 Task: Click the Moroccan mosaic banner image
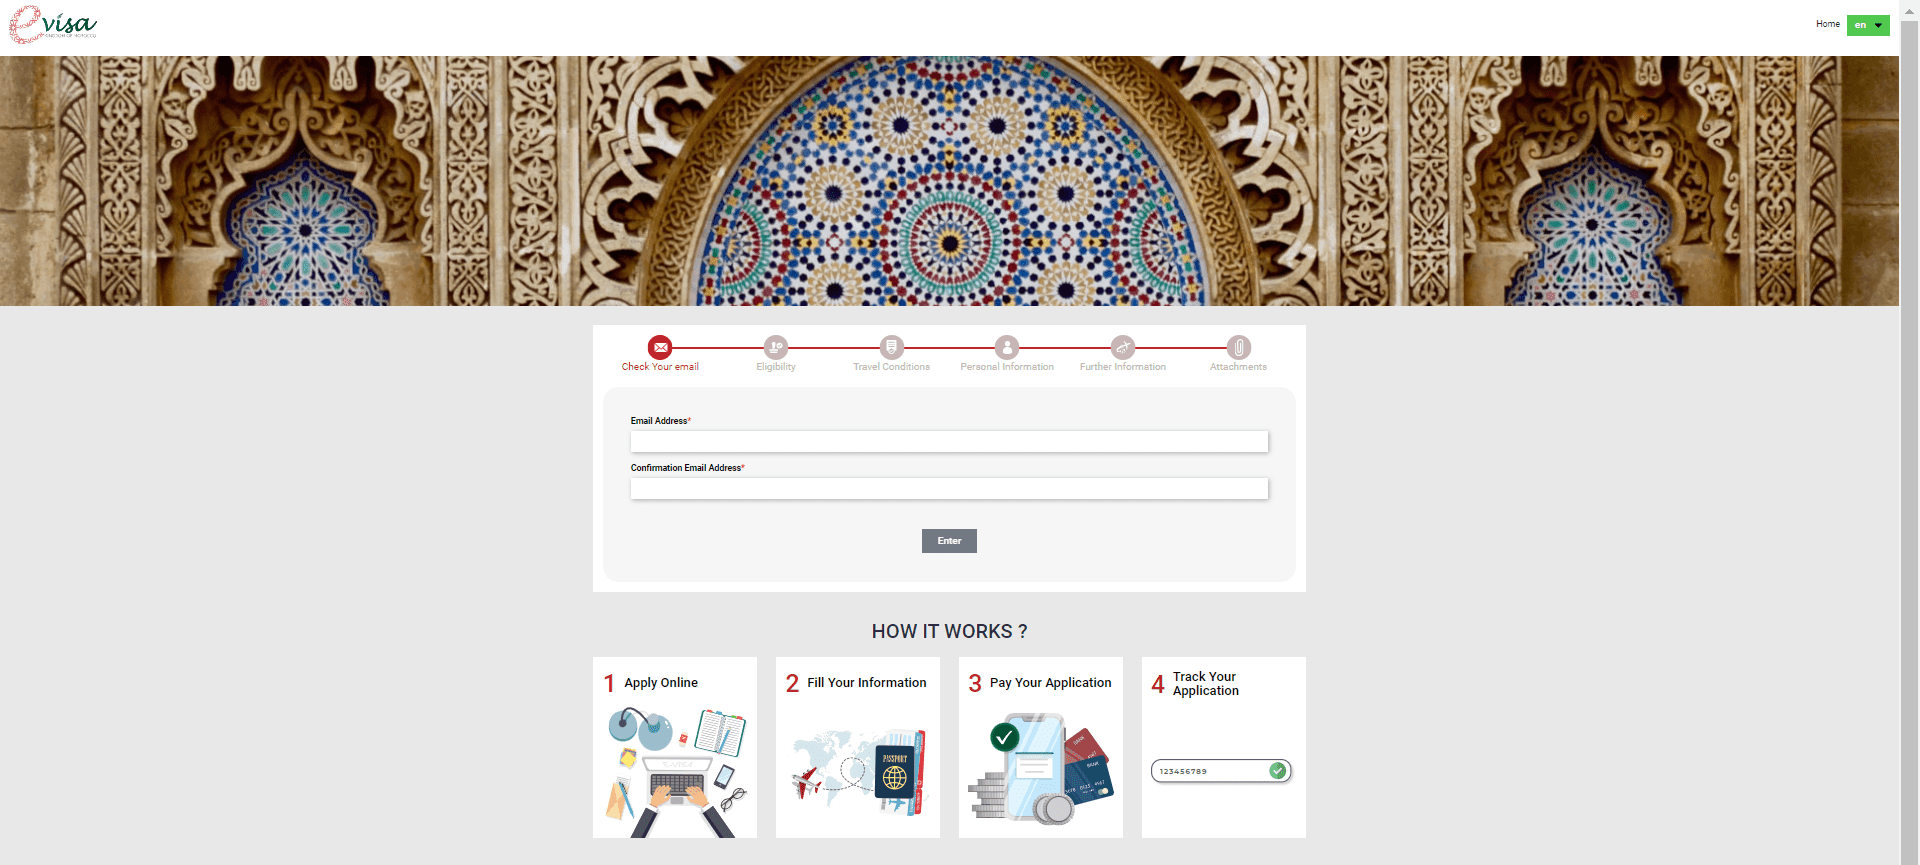tap(949, 181)
